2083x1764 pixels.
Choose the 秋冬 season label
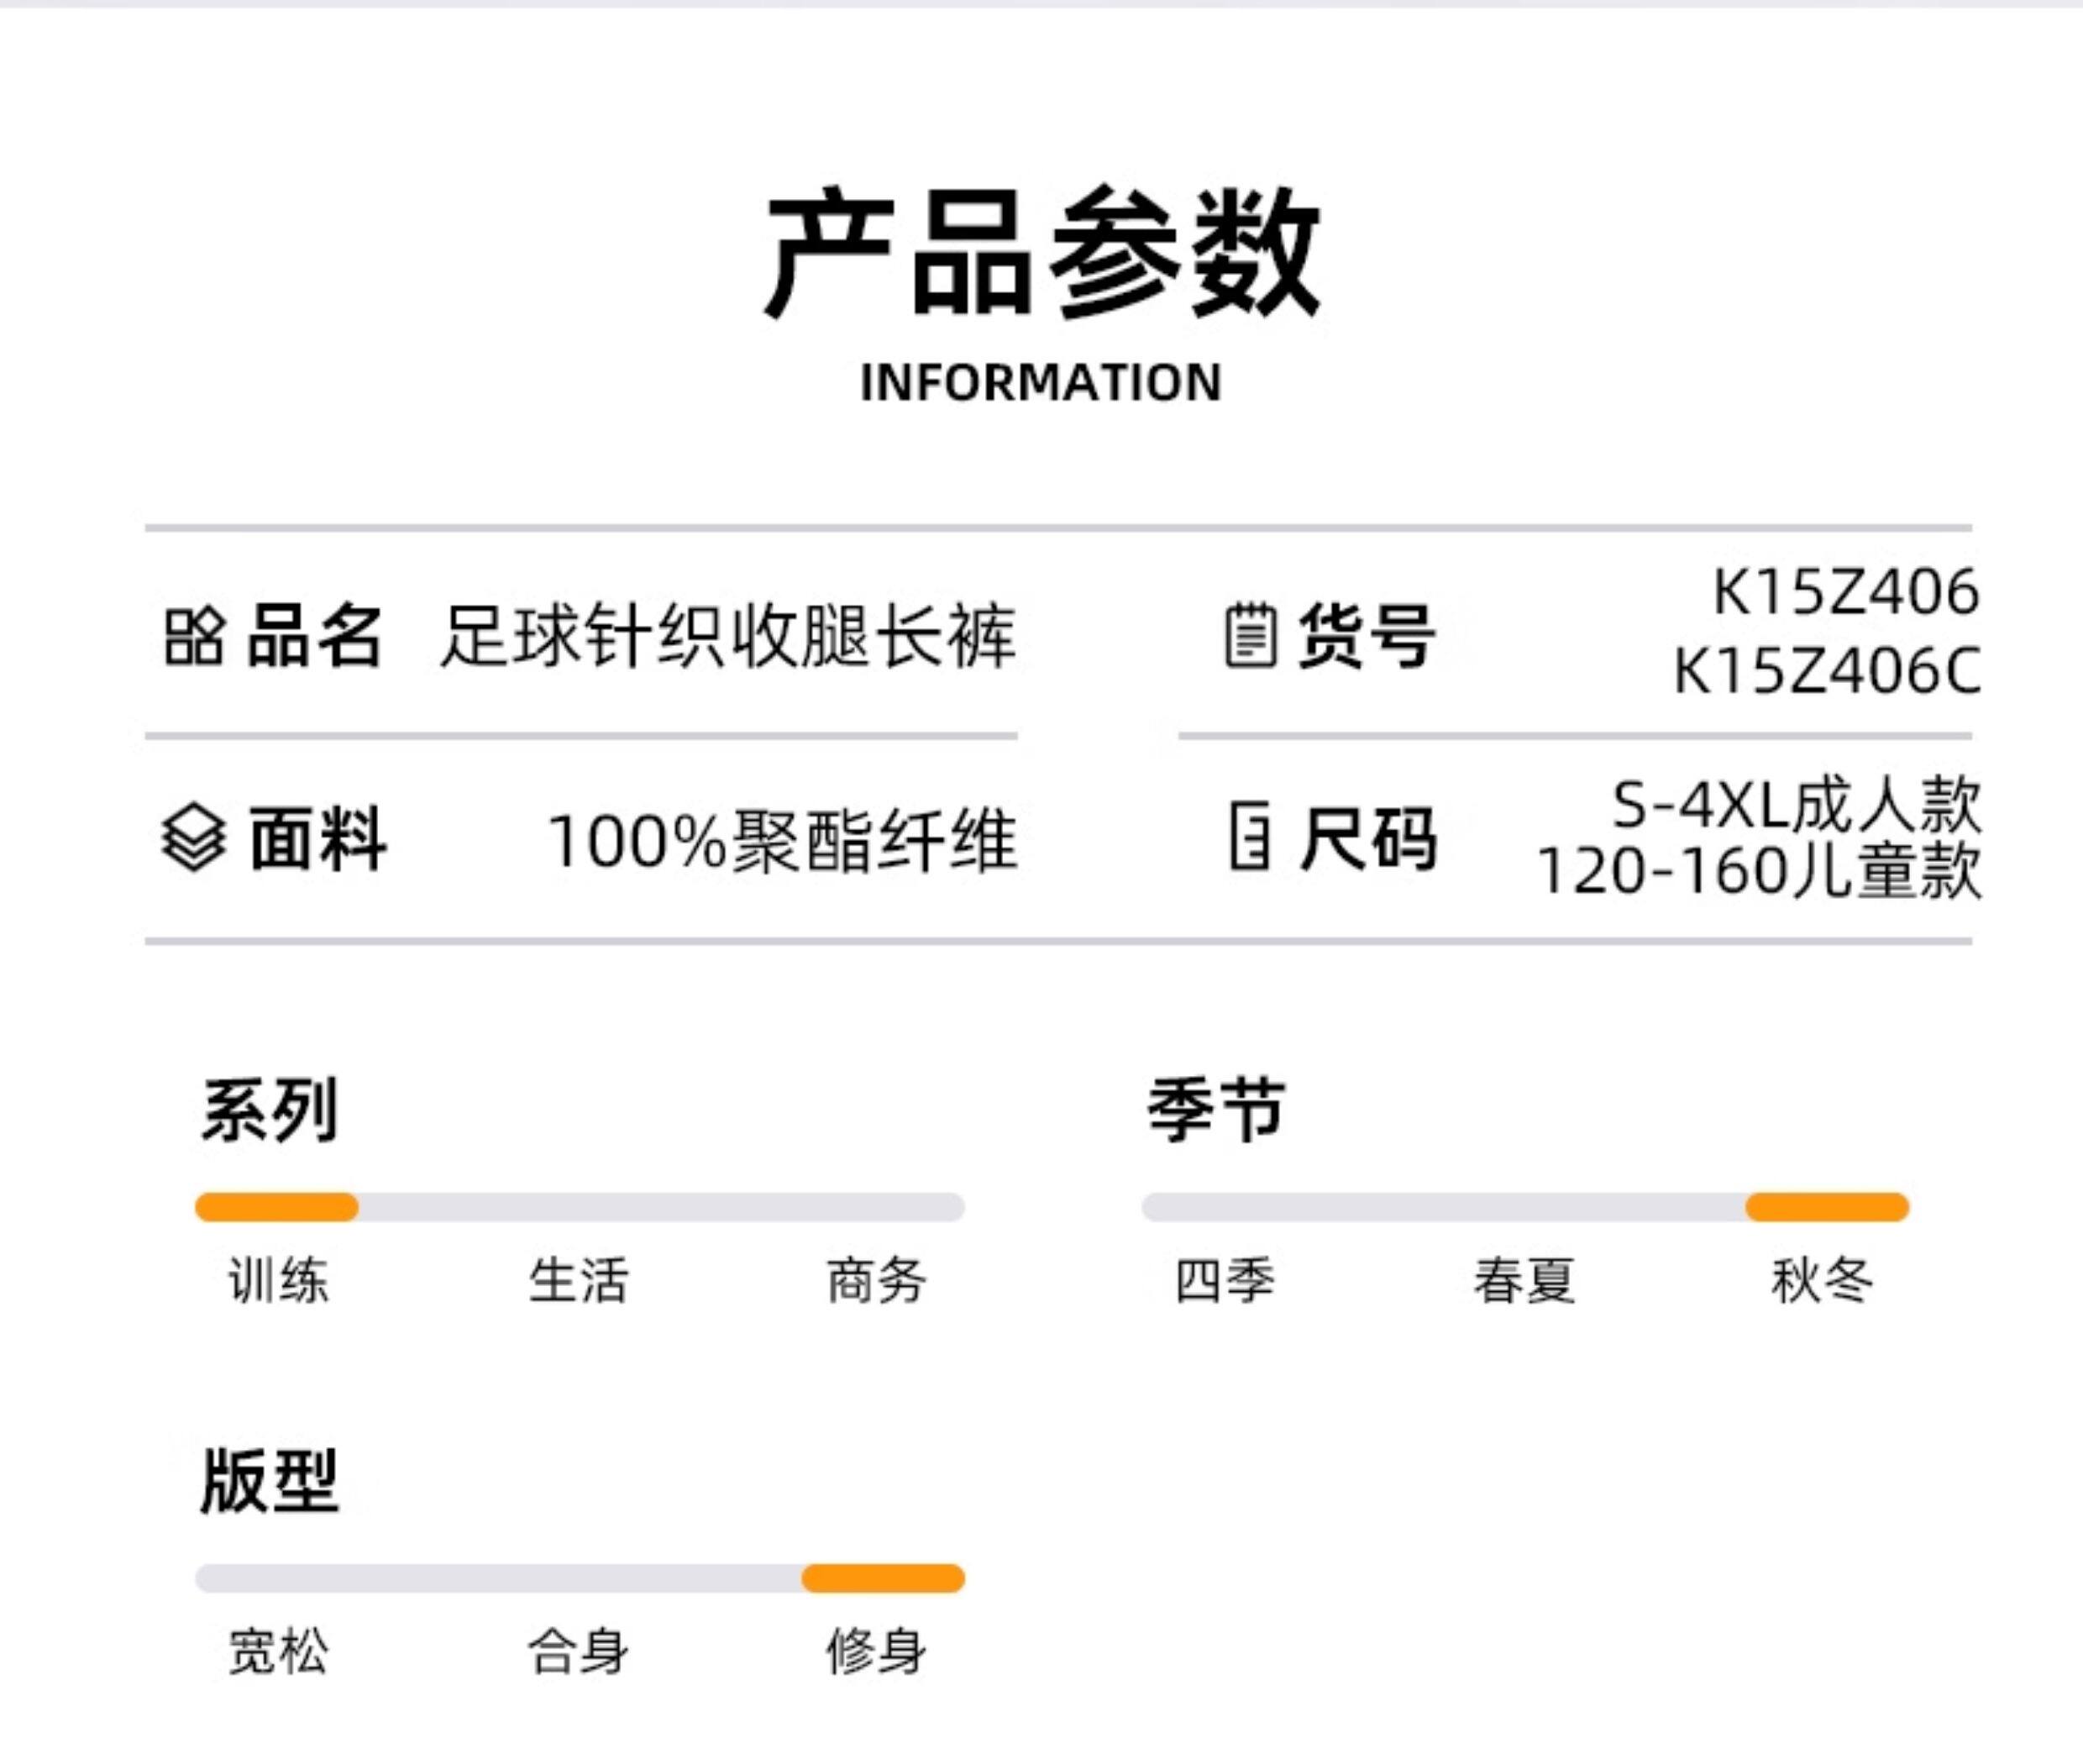[1822, 1281]
